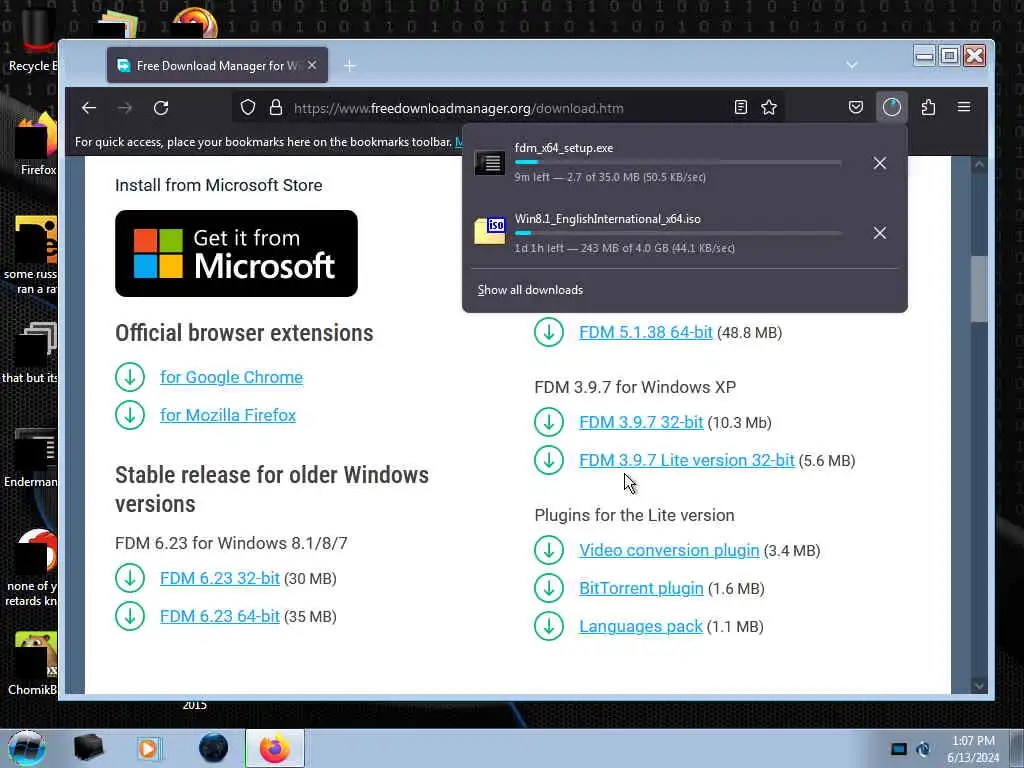The image size is (1024, 768).
Task: Click the fdm_x64_setup.exe download progress bar
Action: (678, 162)
